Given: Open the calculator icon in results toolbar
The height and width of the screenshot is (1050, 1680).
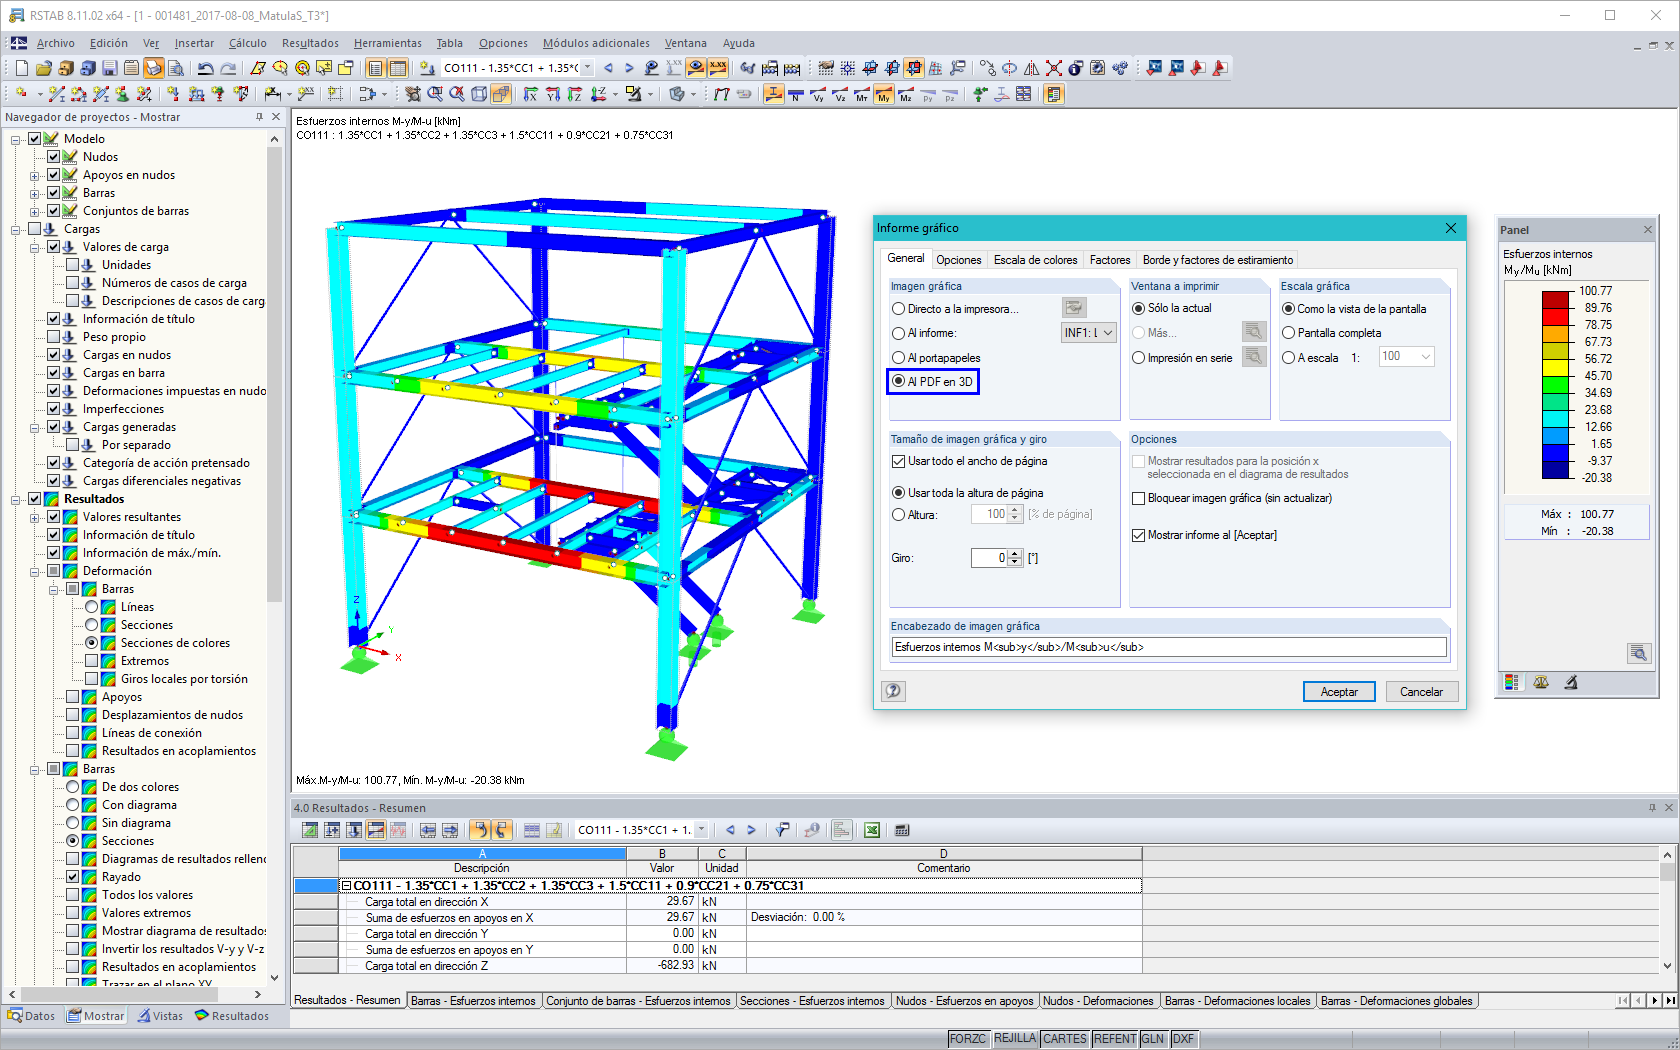Looking at the screenshot, I should 902,830.
